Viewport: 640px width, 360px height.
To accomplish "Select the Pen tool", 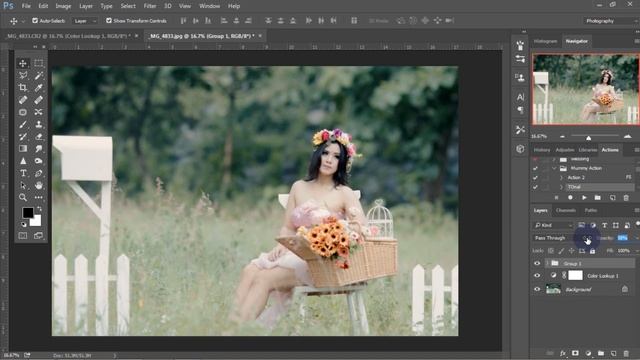I will (38, 173).
